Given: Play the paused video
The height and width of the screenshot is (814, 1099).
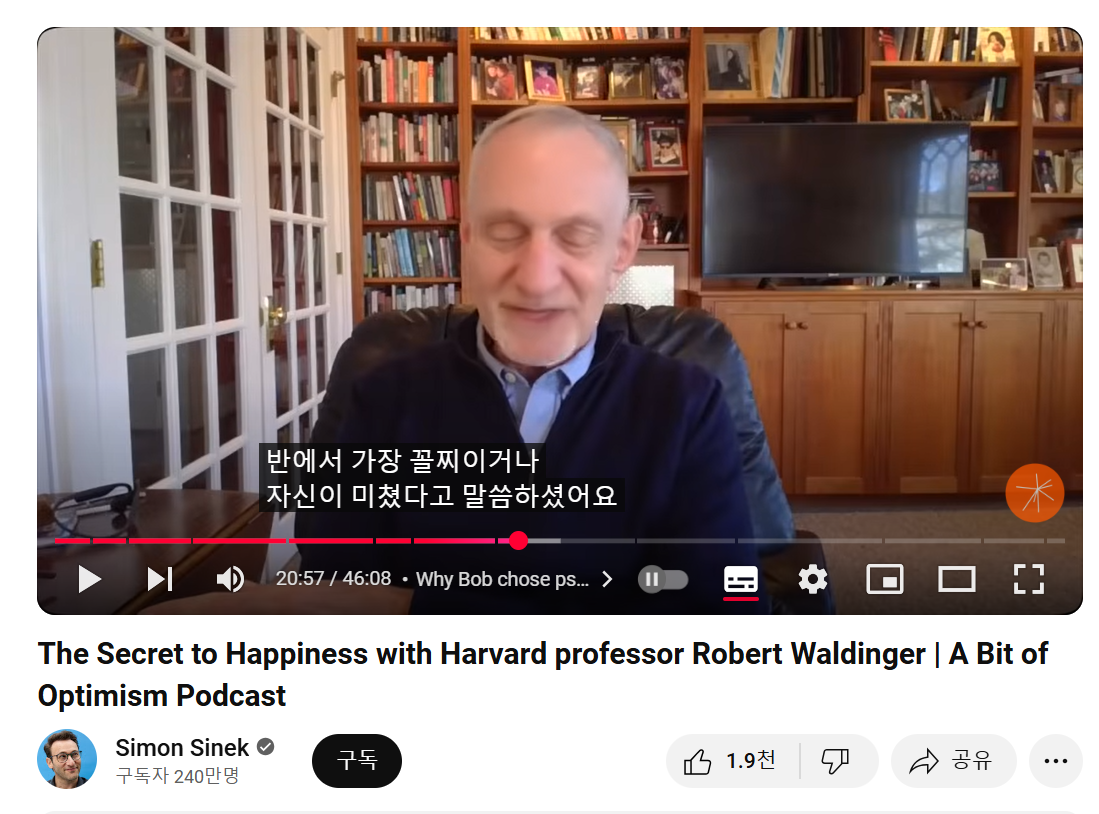Looking at the screenshot, I should pyautogui.click(x=89, y=579).
